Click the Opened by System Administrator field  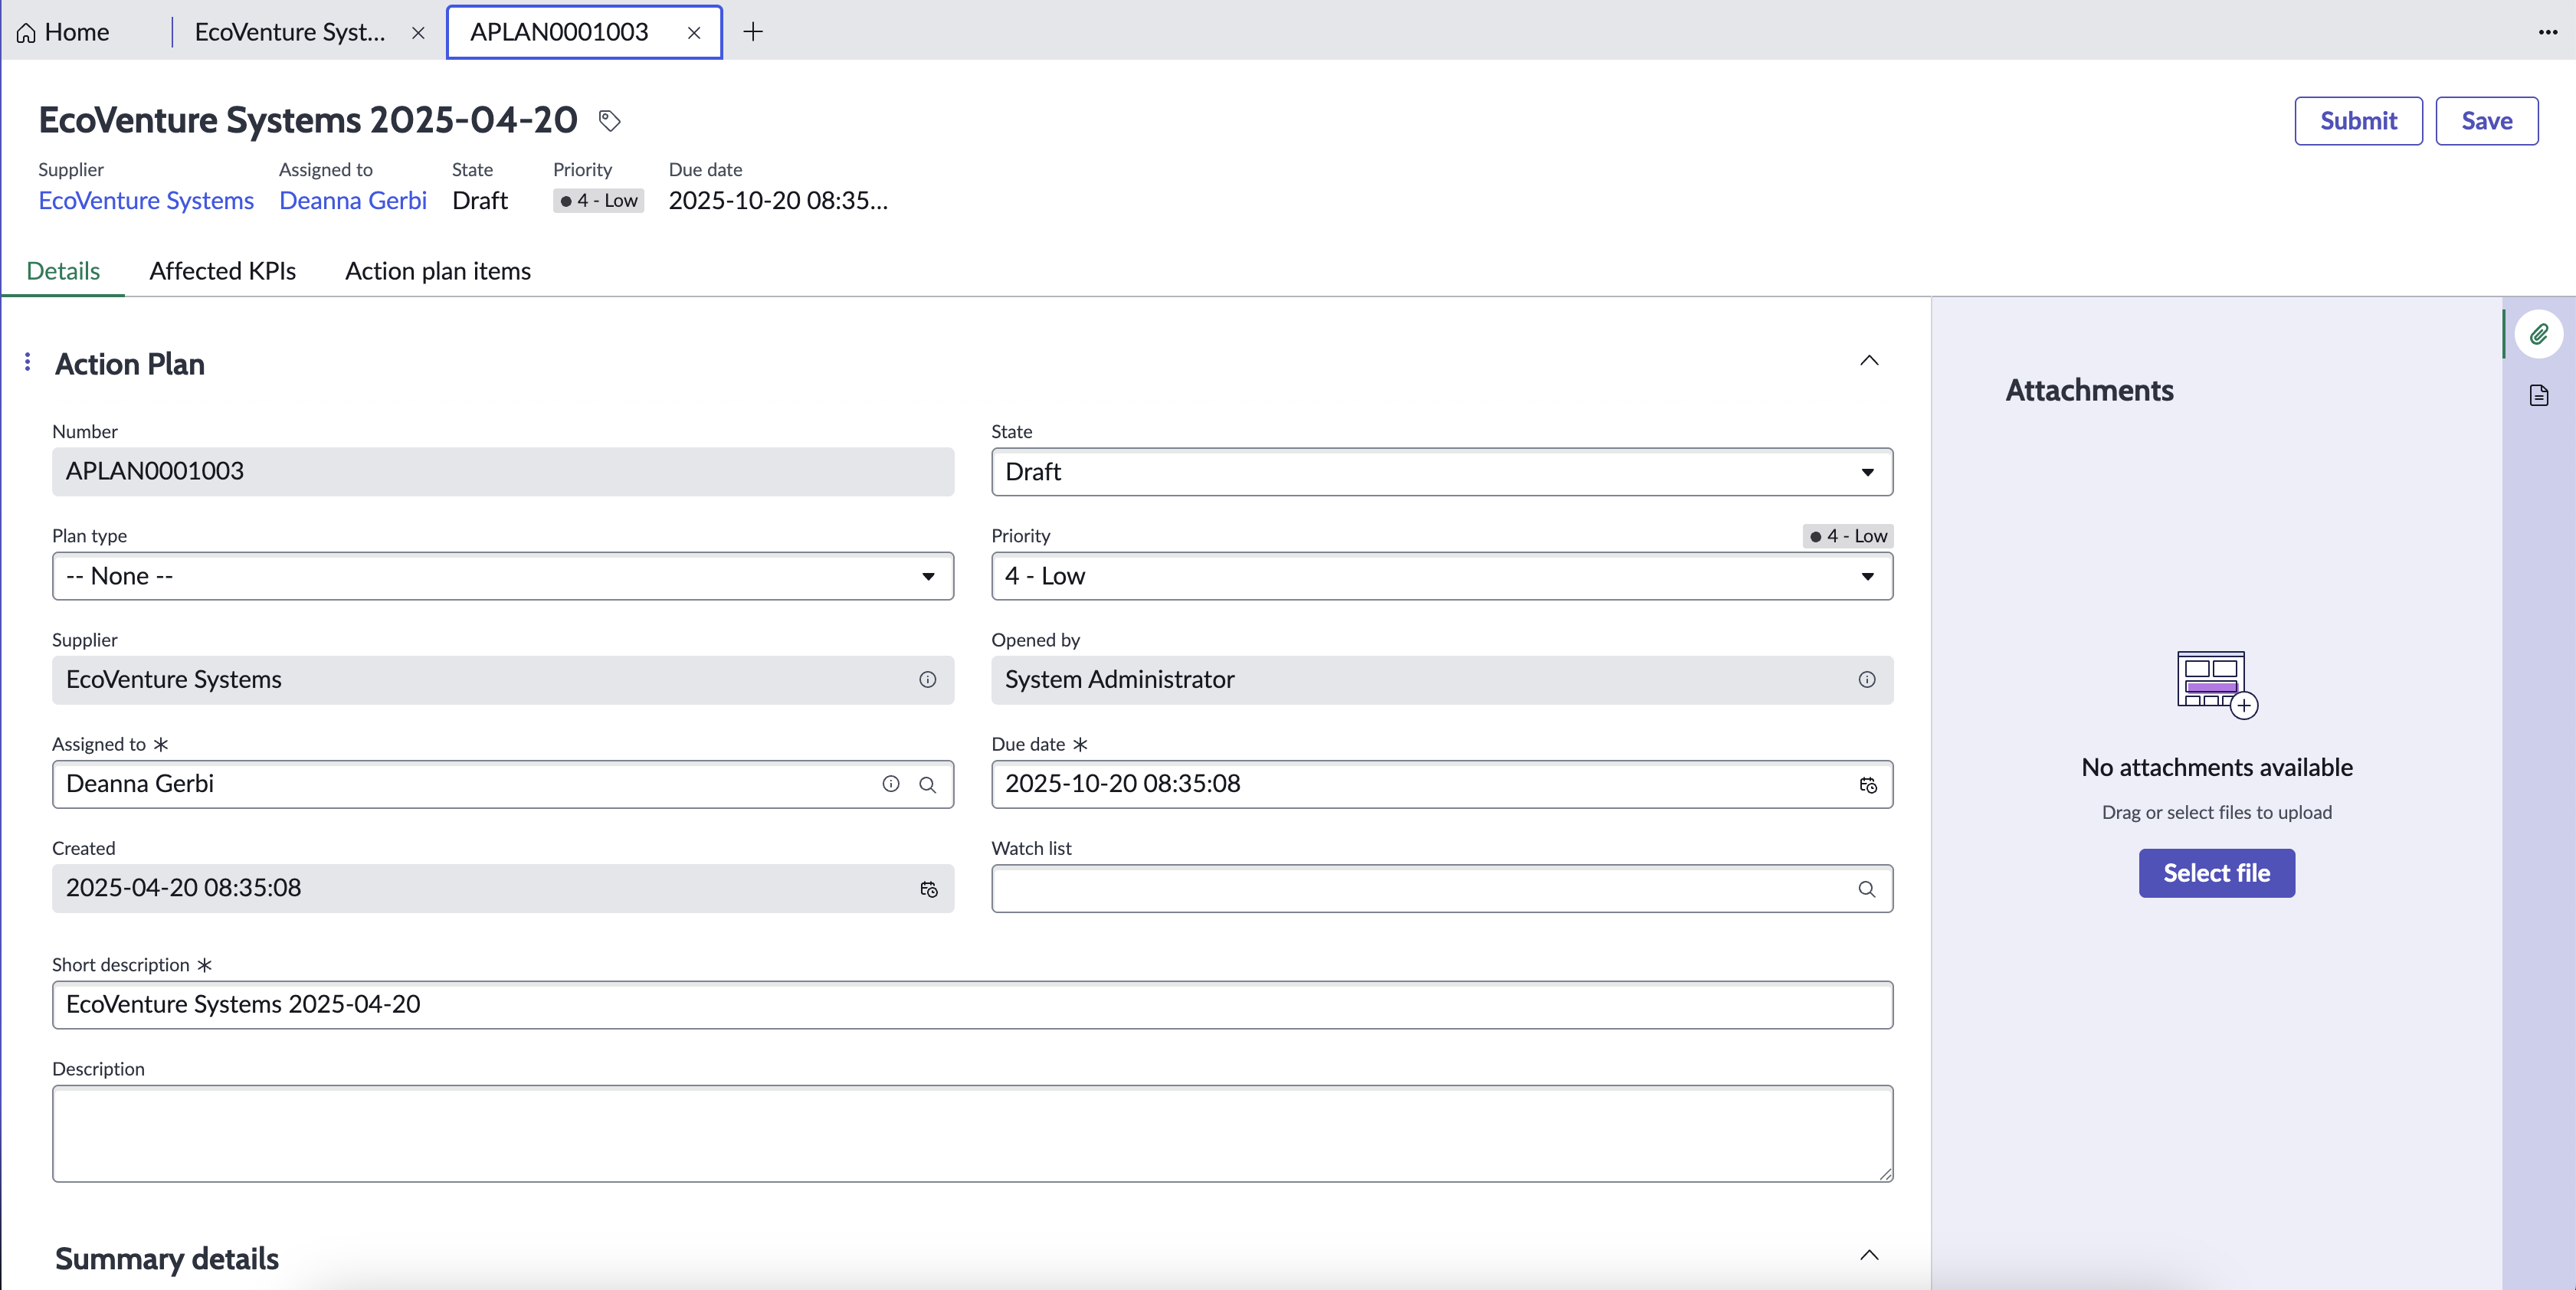(x=1441, y=680)
